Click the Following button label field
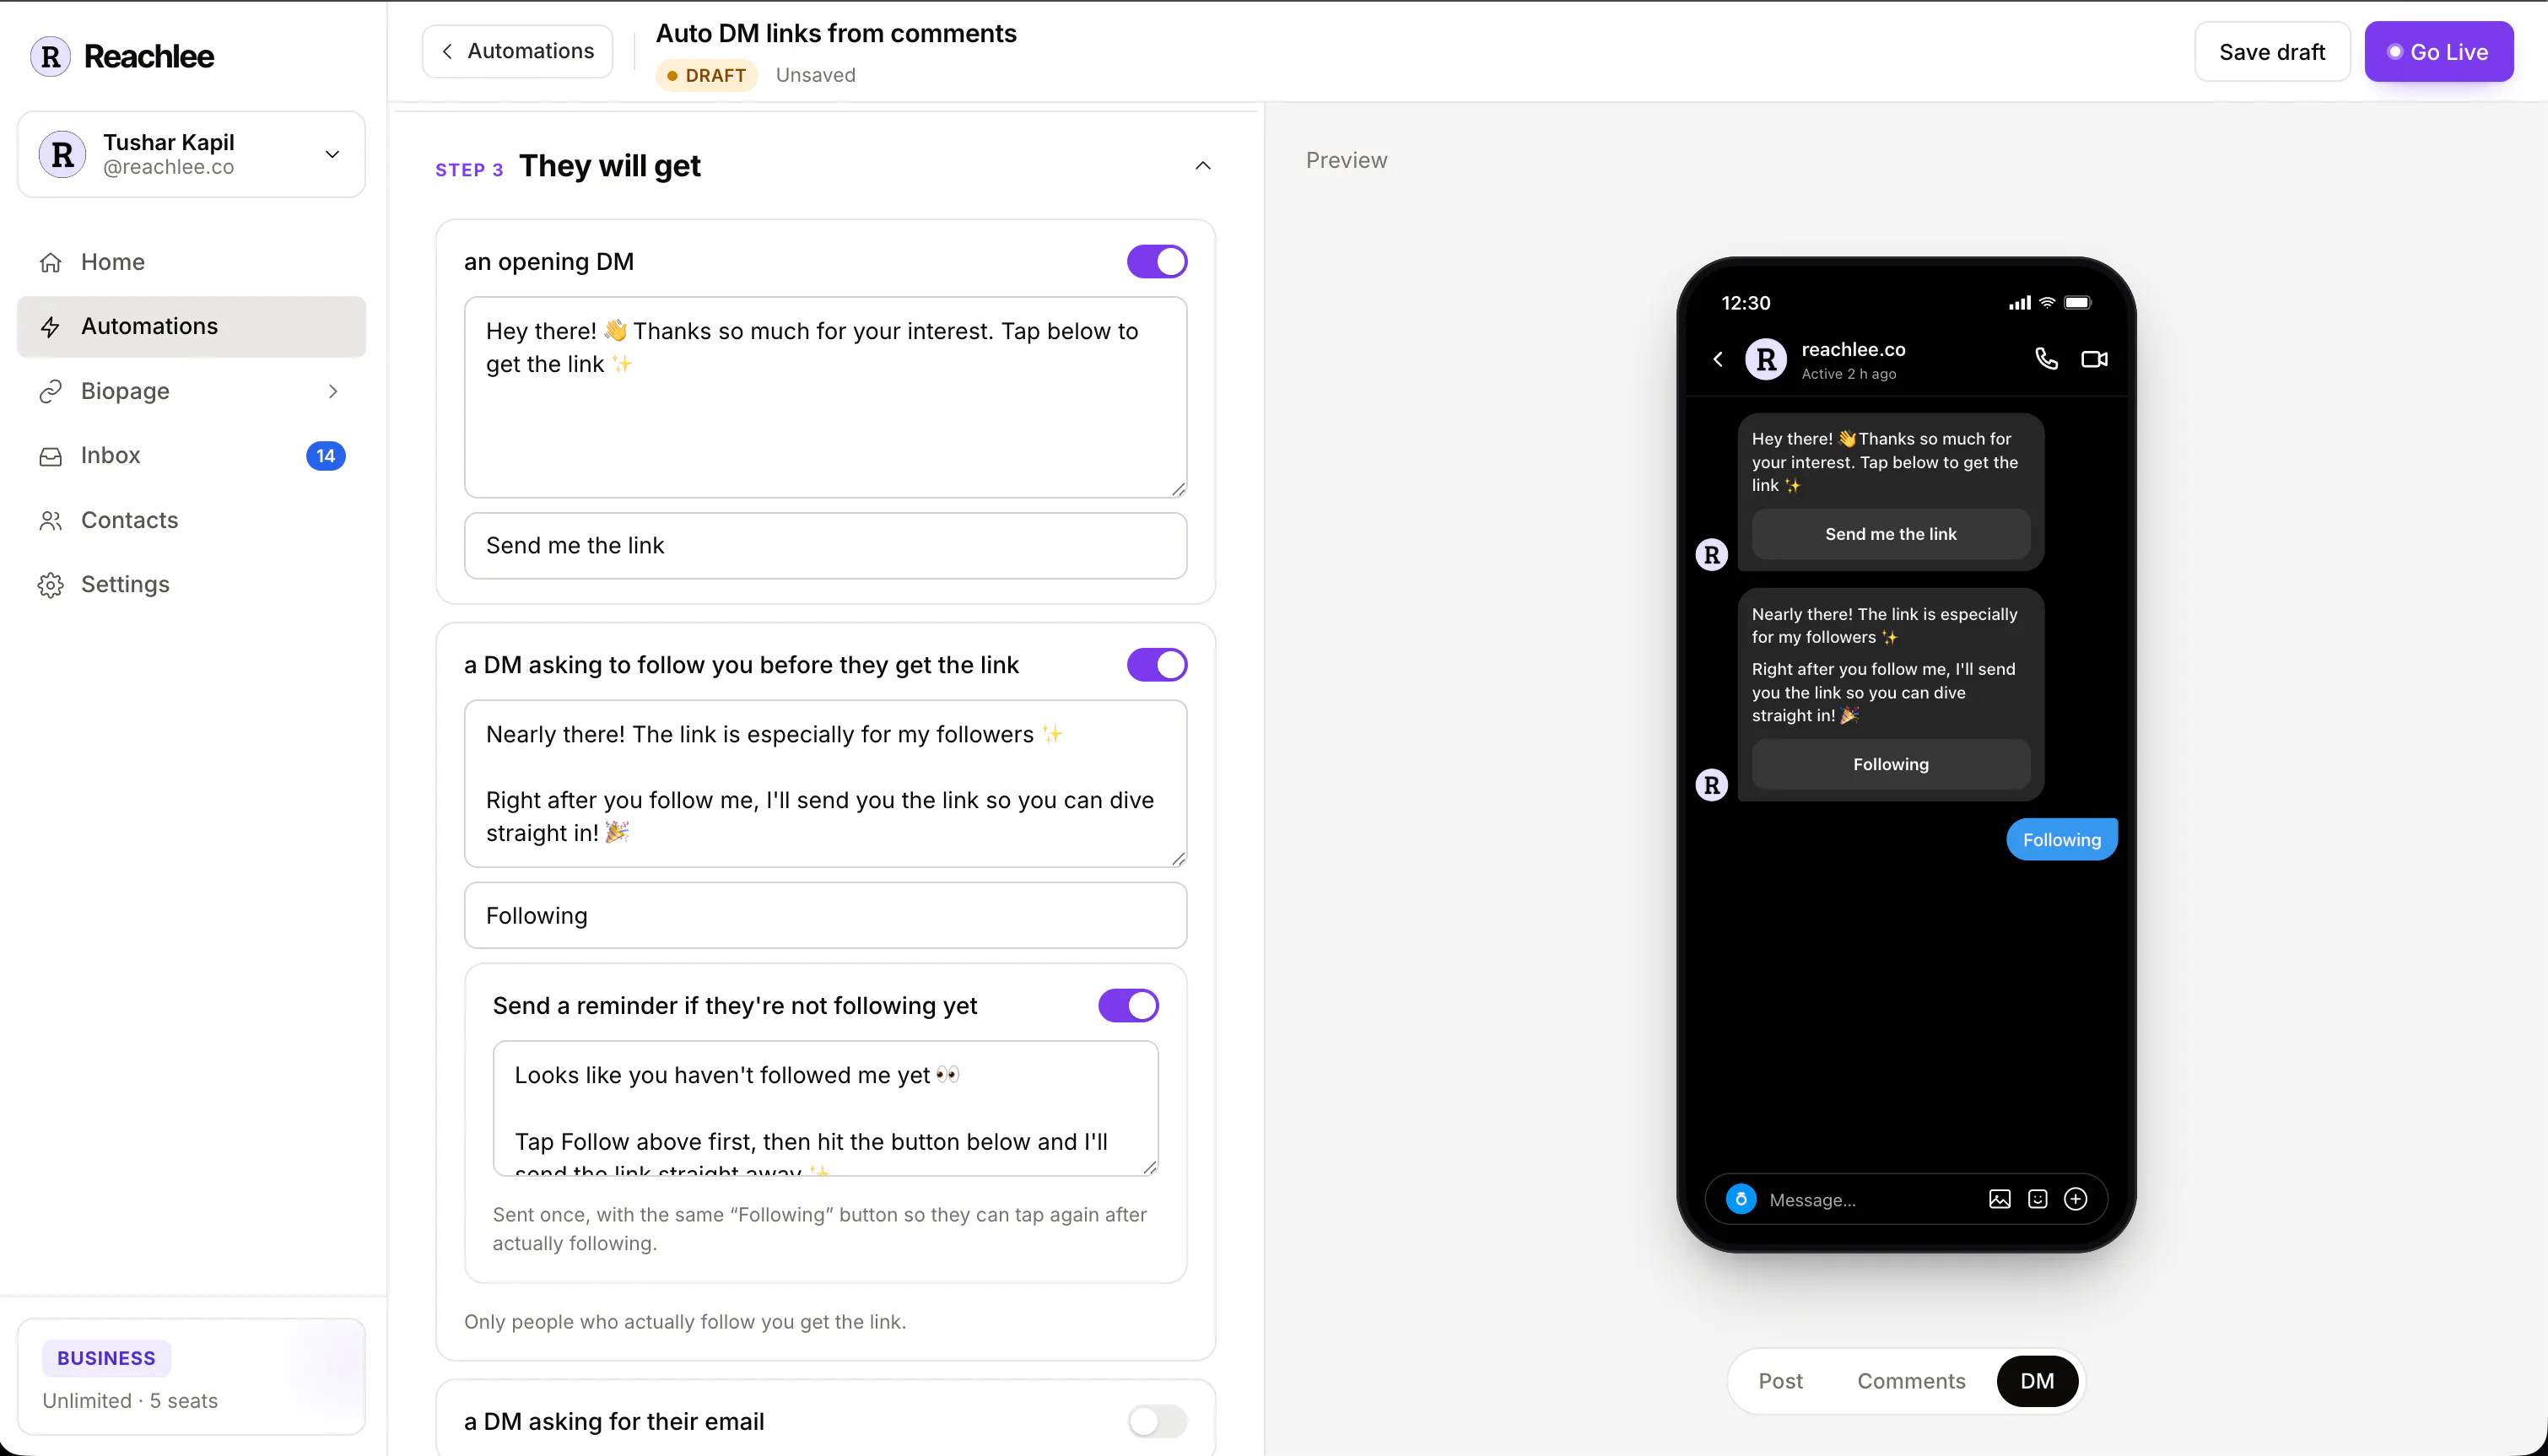 click(x=825, y=916)
